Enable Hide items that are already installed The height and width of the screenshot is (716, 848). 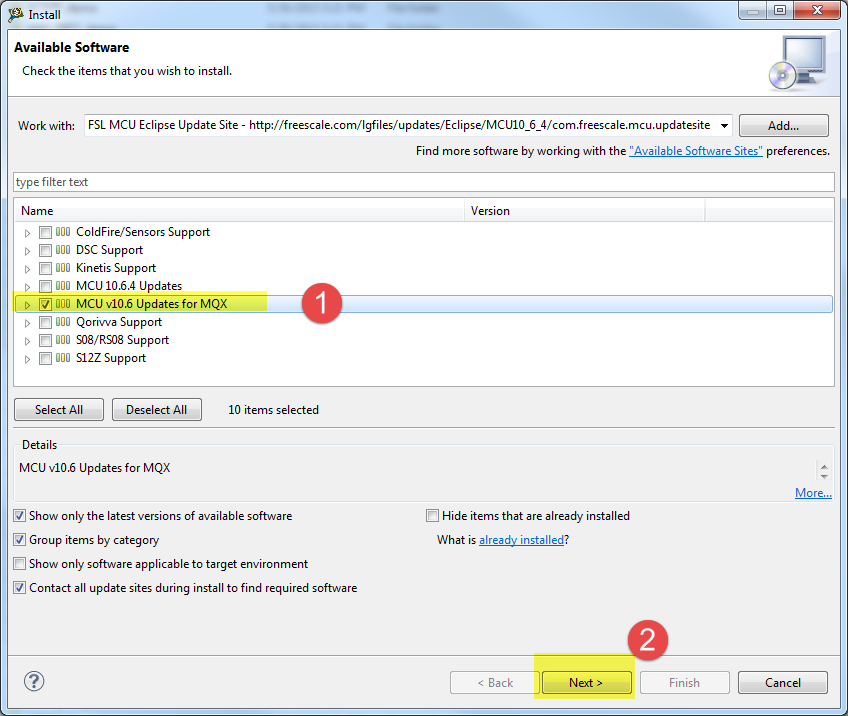point(432,516)
